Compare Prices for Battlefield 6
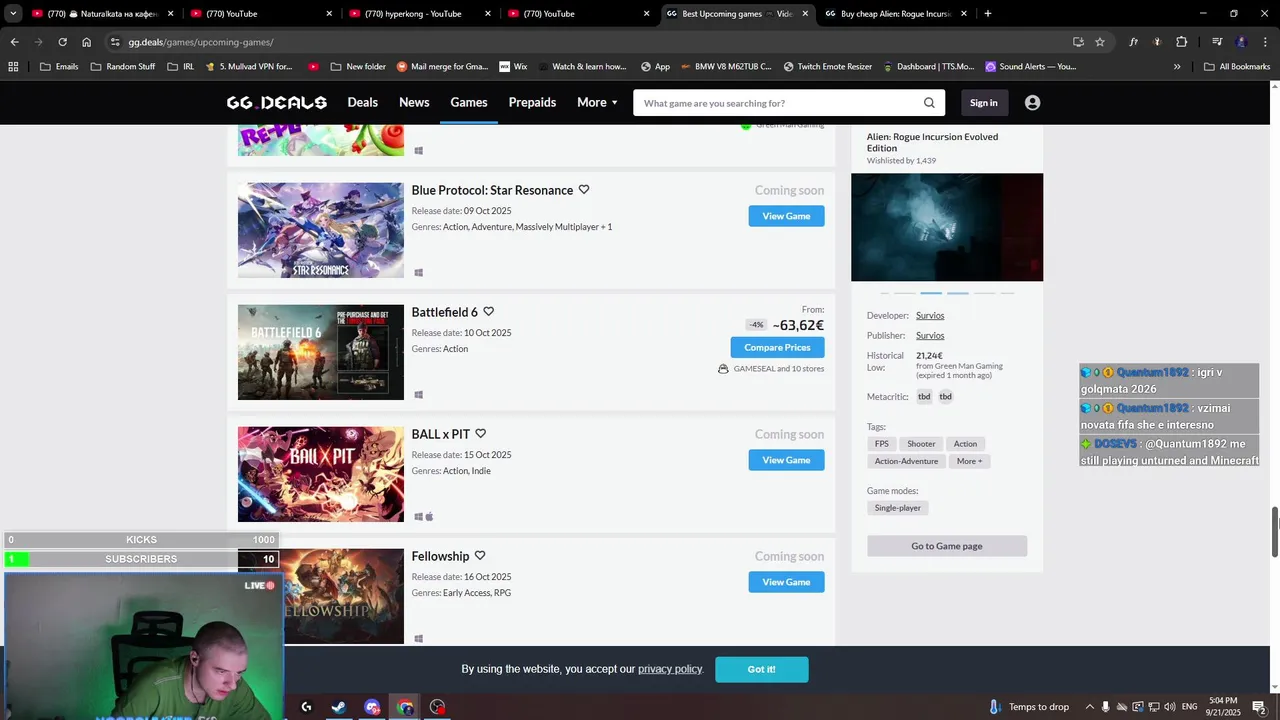This screenshot has width=1280, height=720. (x=777, y=347)
